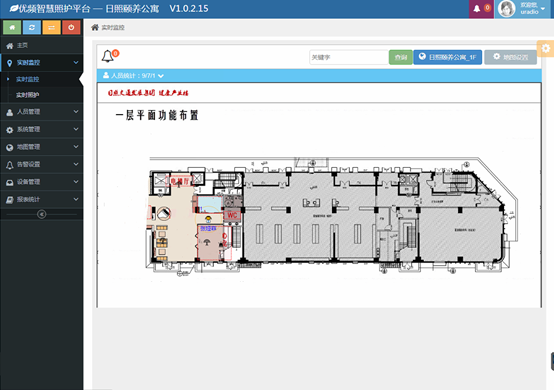
Task: Open the orange gear settings tab
Action: [x=546, y=48]
